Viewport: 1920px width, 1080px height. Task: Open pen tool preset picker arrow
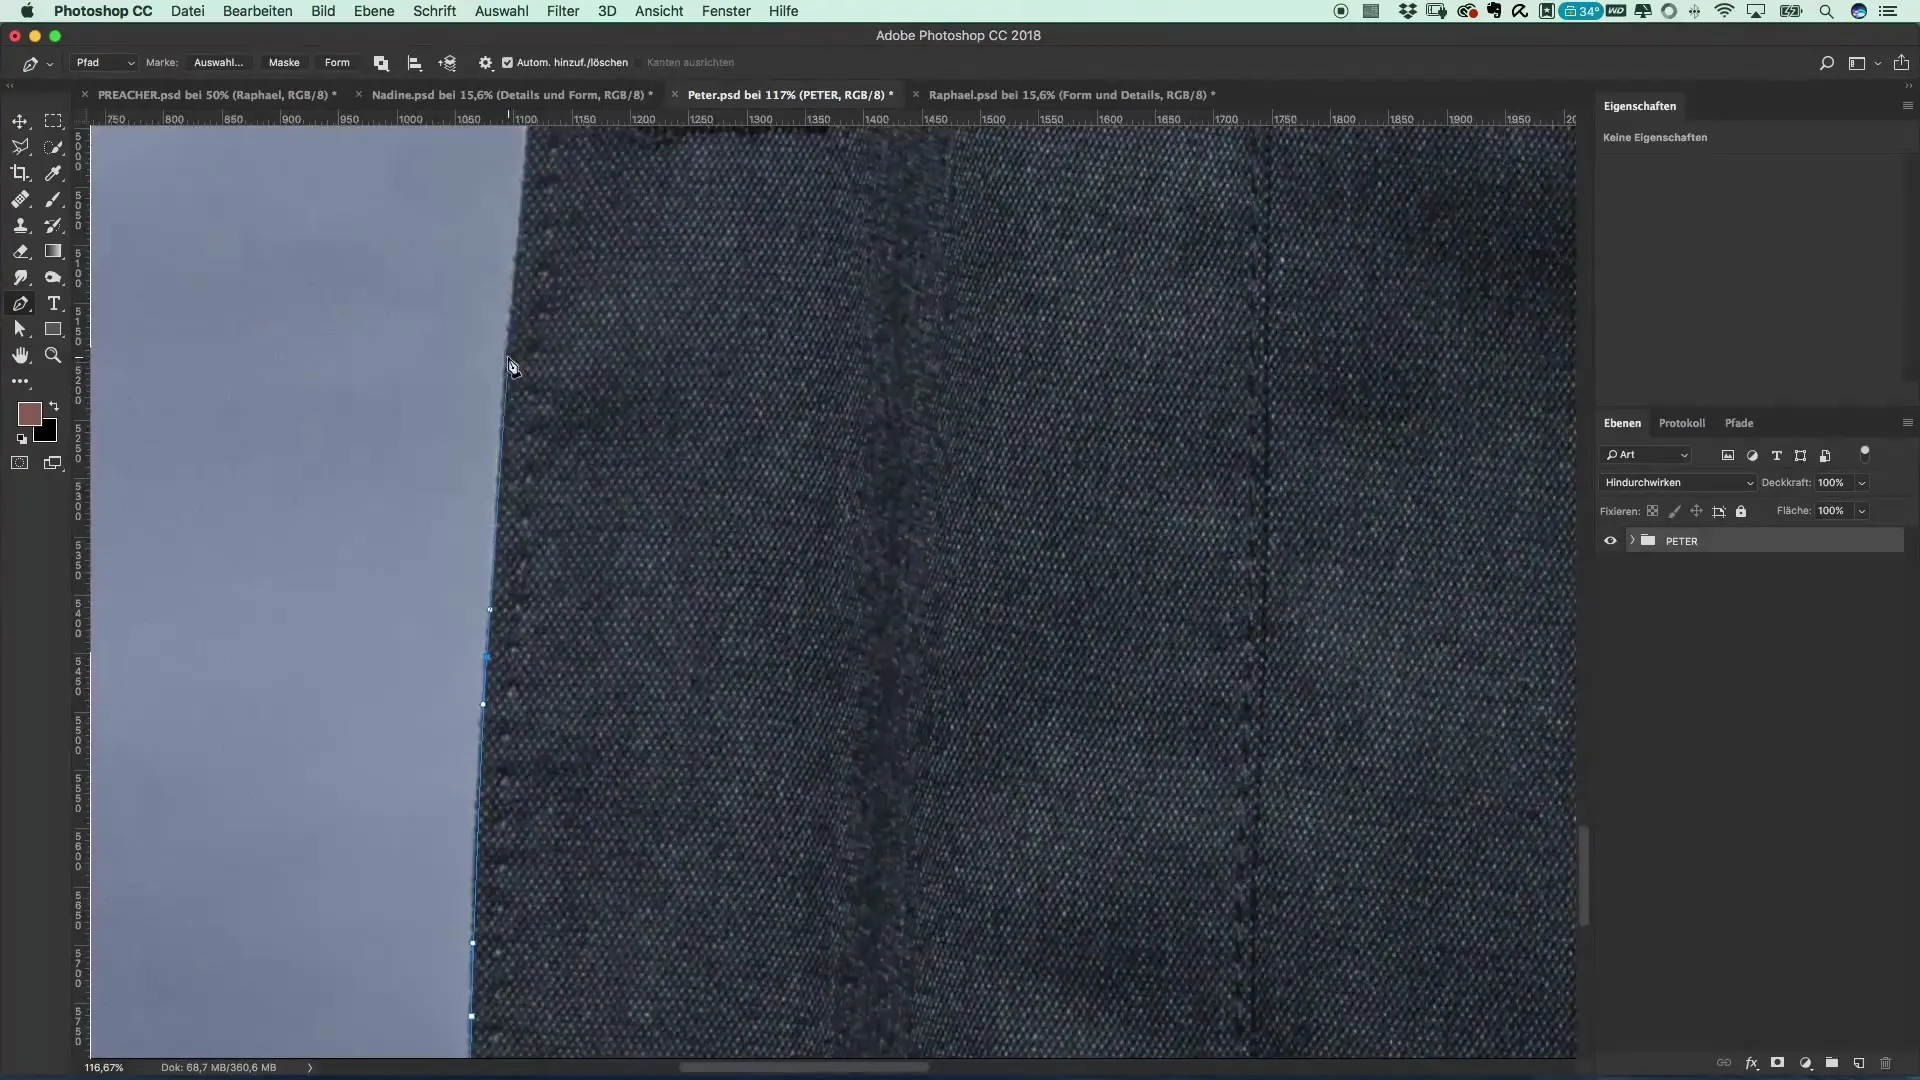[50, 64]
